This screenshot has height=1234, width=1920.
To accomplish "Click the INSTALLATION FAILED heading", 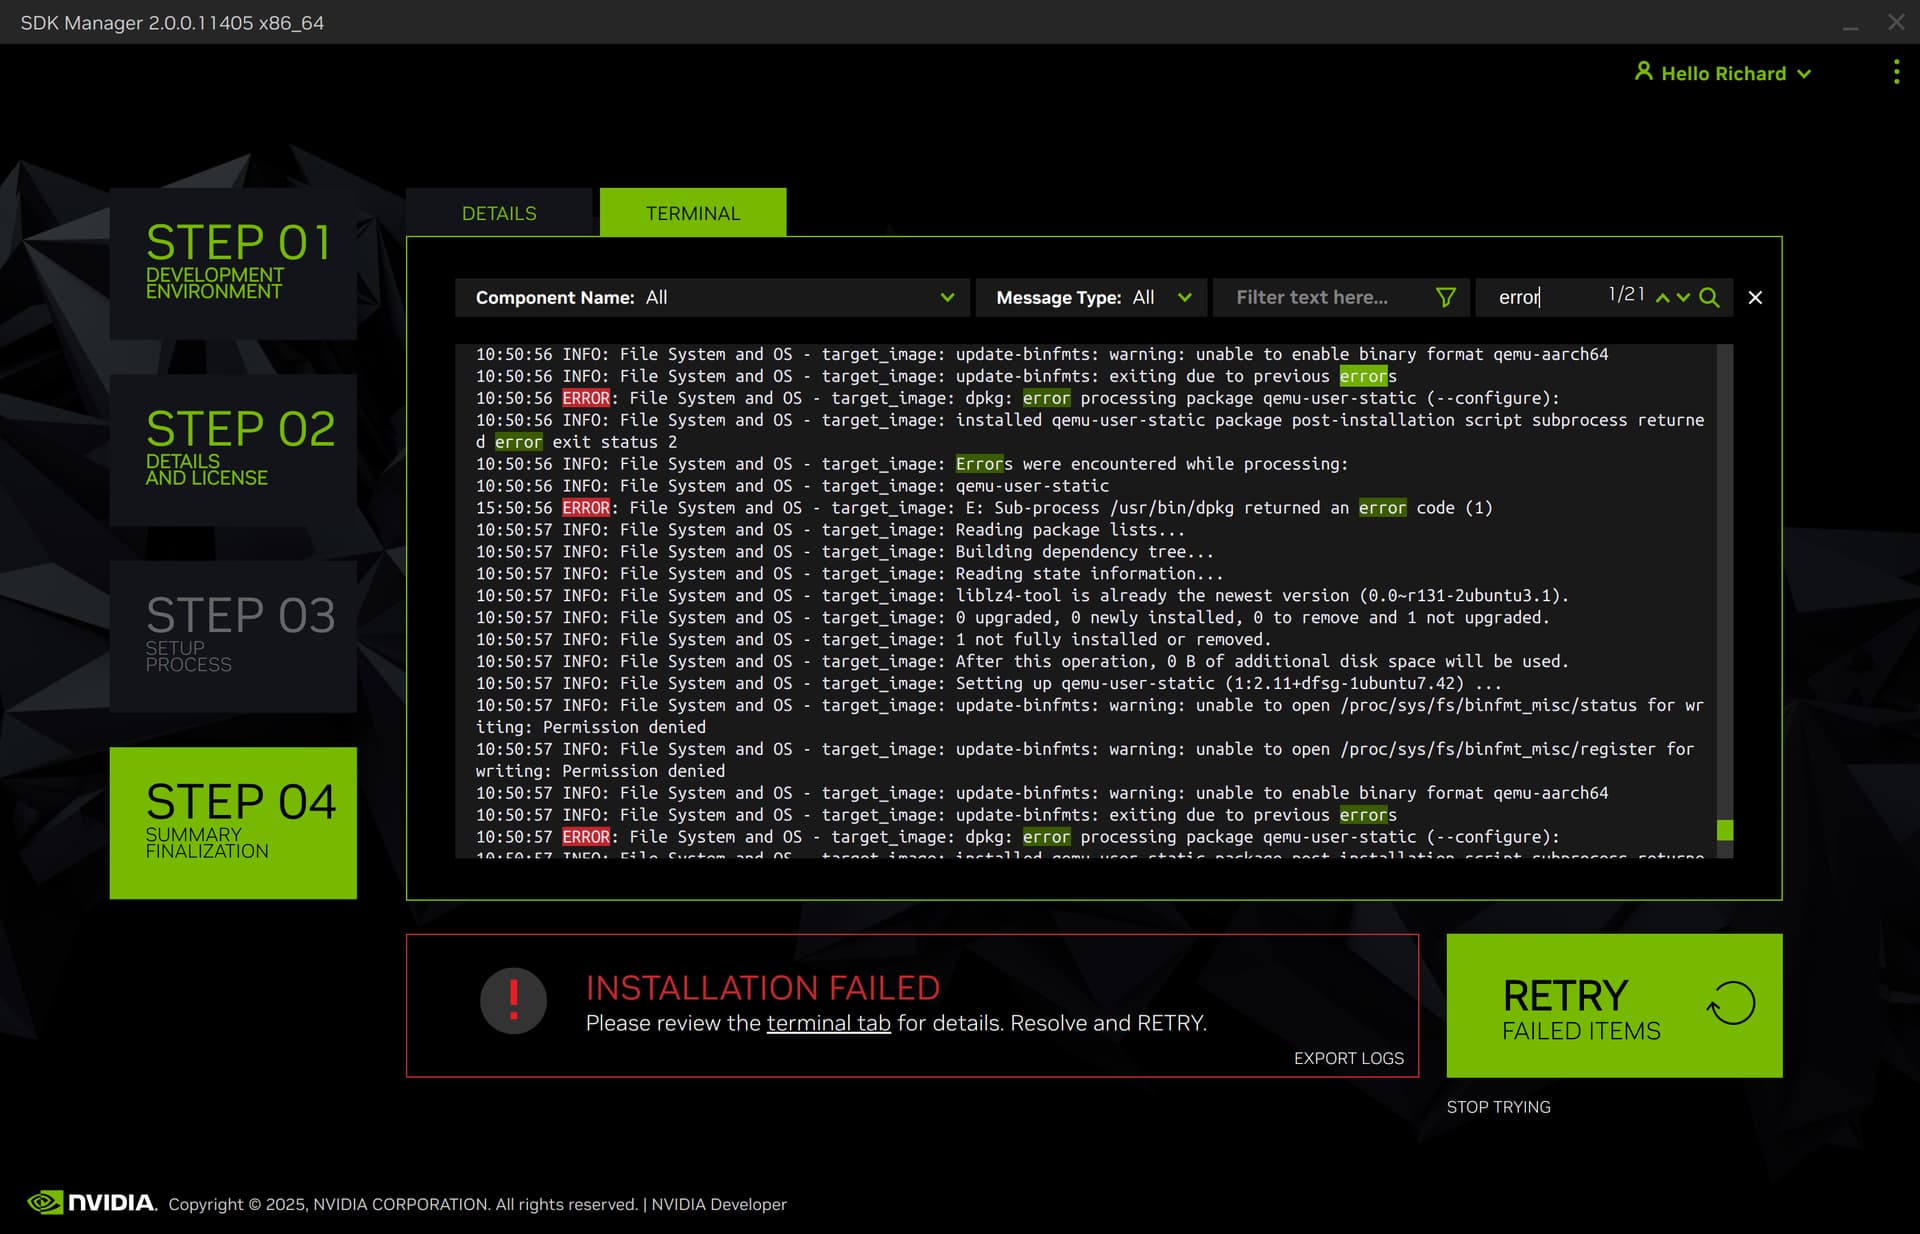I will pyautogui.click(x=762, y=988).
